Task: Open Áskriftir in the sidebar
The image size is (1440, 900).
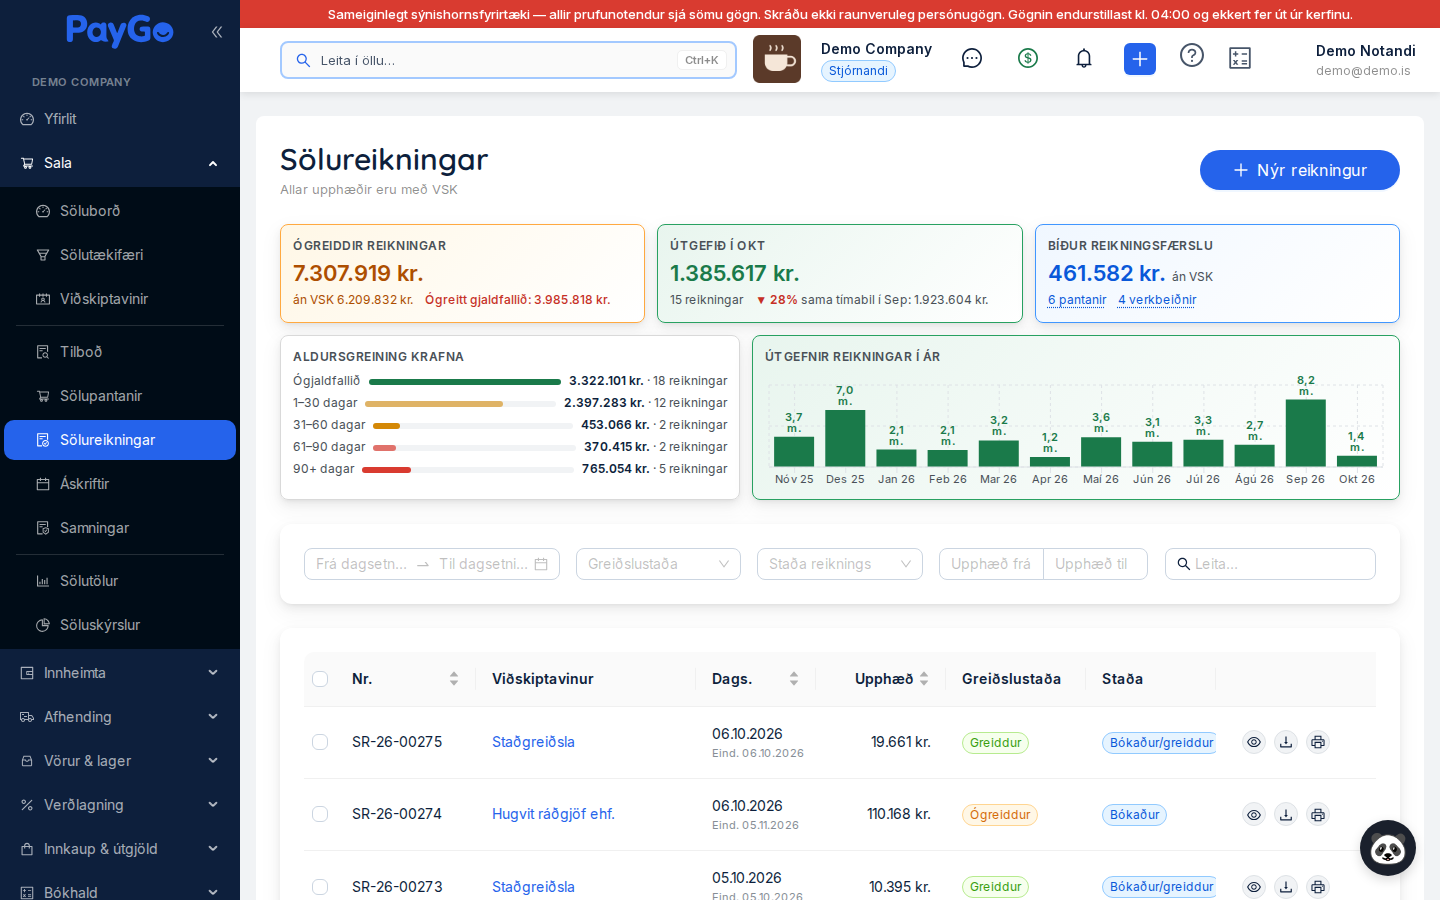Action: pyautogui.click(x=120, y=484)
